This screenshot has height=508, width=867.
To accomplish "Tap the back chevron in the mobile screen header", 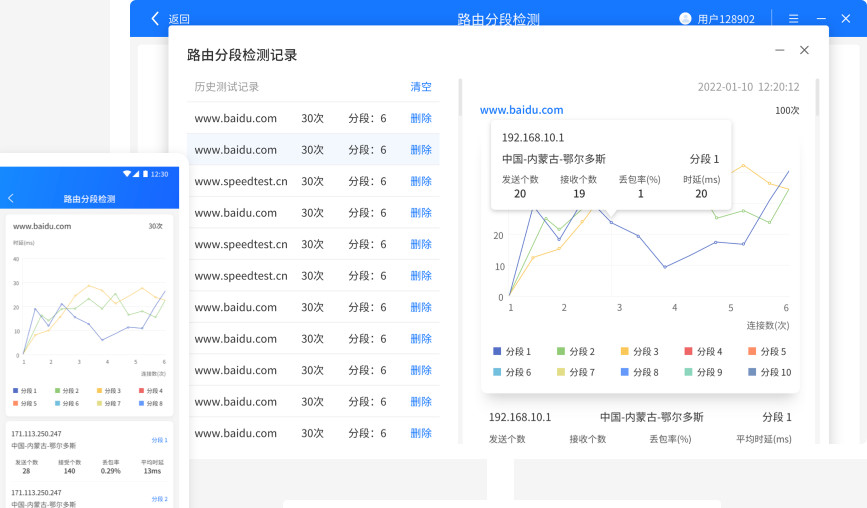I will click(x=11, y=198).
